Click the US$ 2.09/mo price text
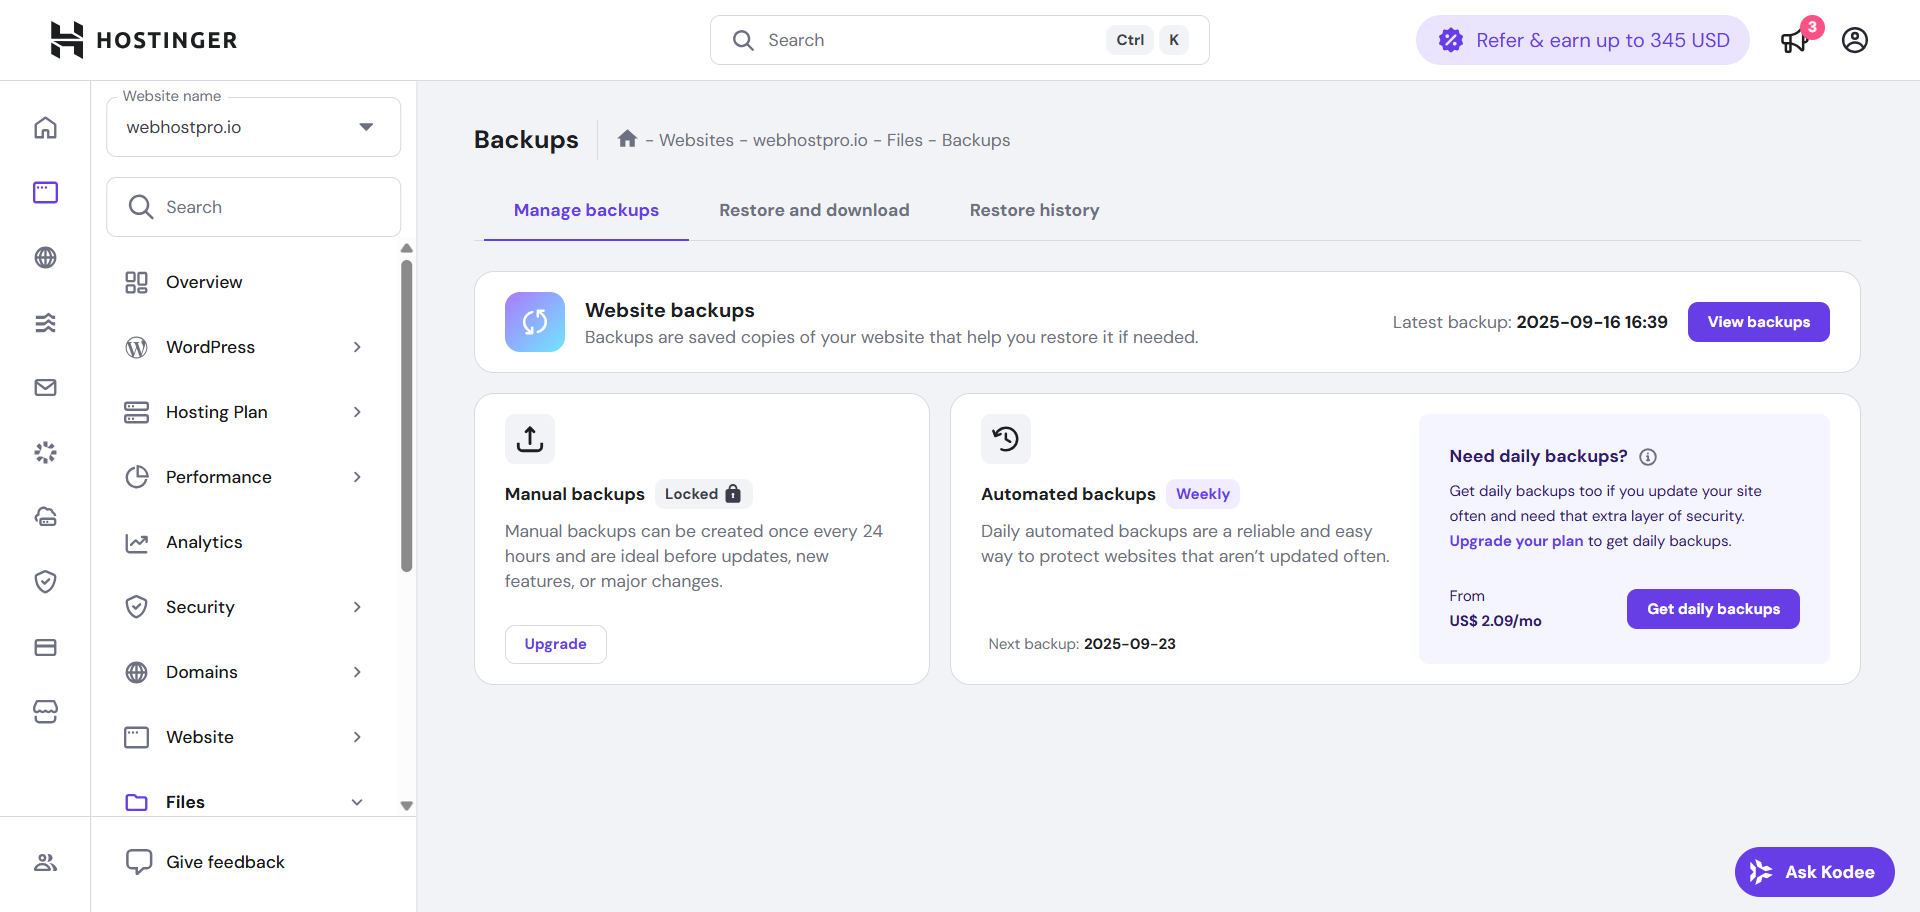 click(1495, 621)
